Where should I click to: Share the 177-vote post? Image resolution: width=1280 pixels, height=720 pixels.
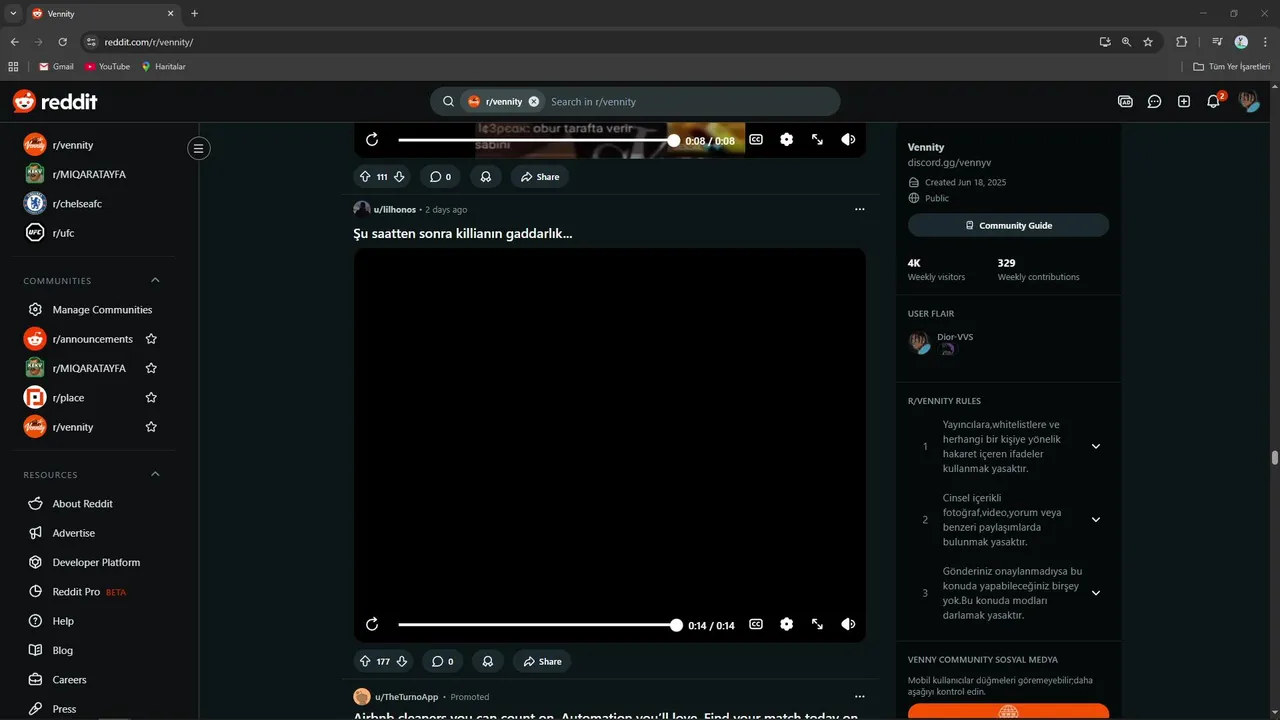pyautogui.click(x=543, y=661)
